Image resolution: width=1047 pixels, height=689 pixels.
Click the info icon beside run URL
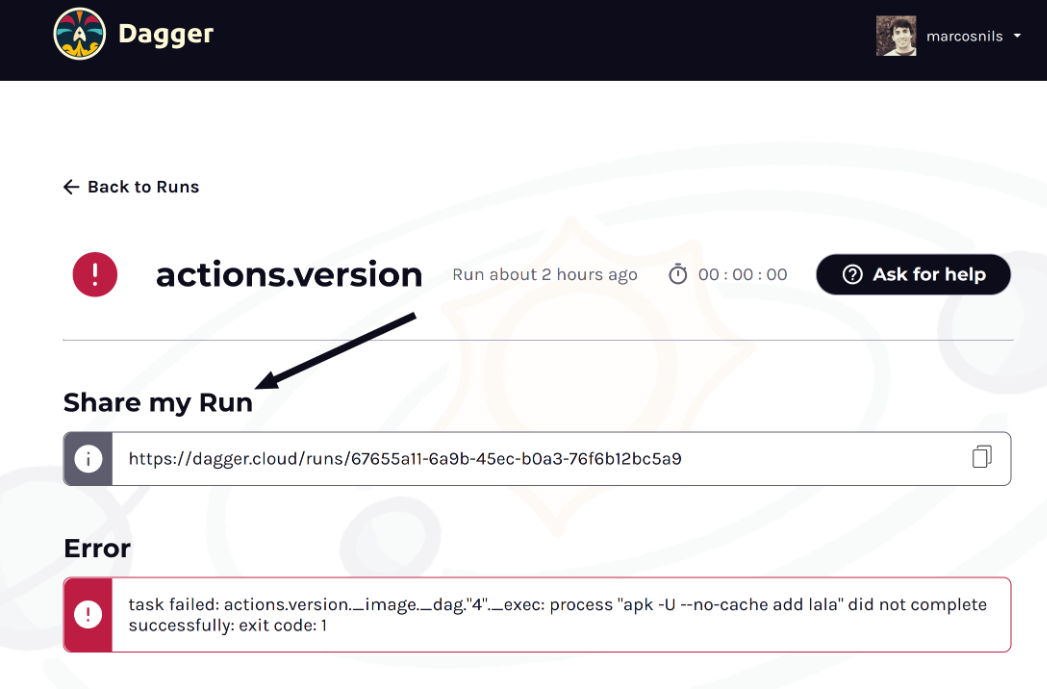(88, 459)
